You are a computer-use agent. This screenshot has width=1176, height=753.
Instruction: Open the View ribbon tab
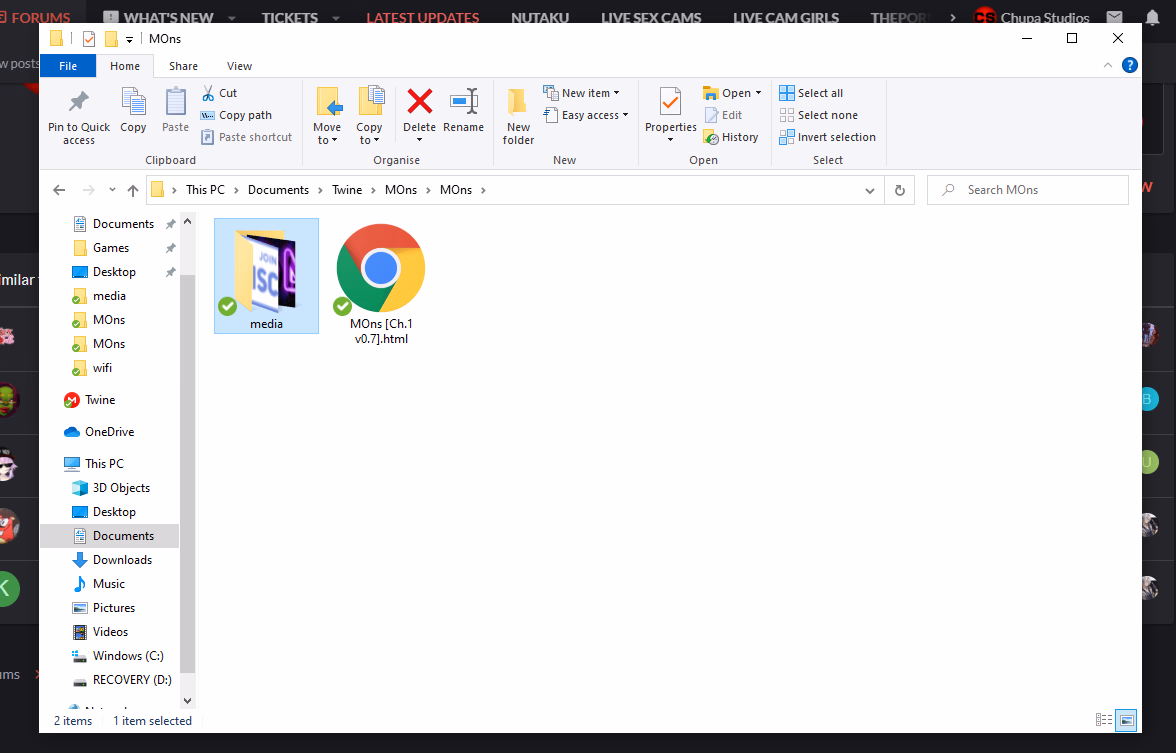click(x=239, y=66)
